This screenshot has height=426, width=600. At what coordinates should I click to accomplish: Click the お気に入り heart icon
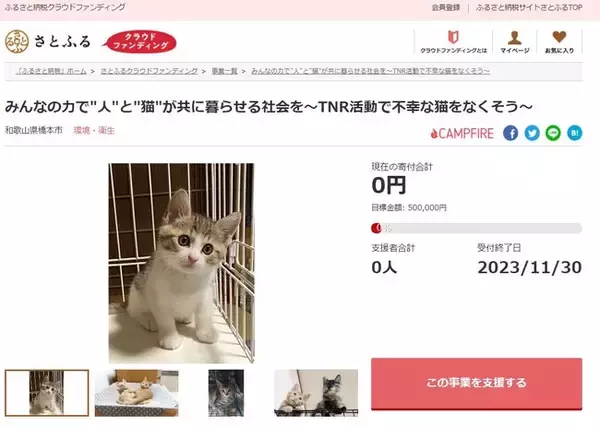[559, 37]
